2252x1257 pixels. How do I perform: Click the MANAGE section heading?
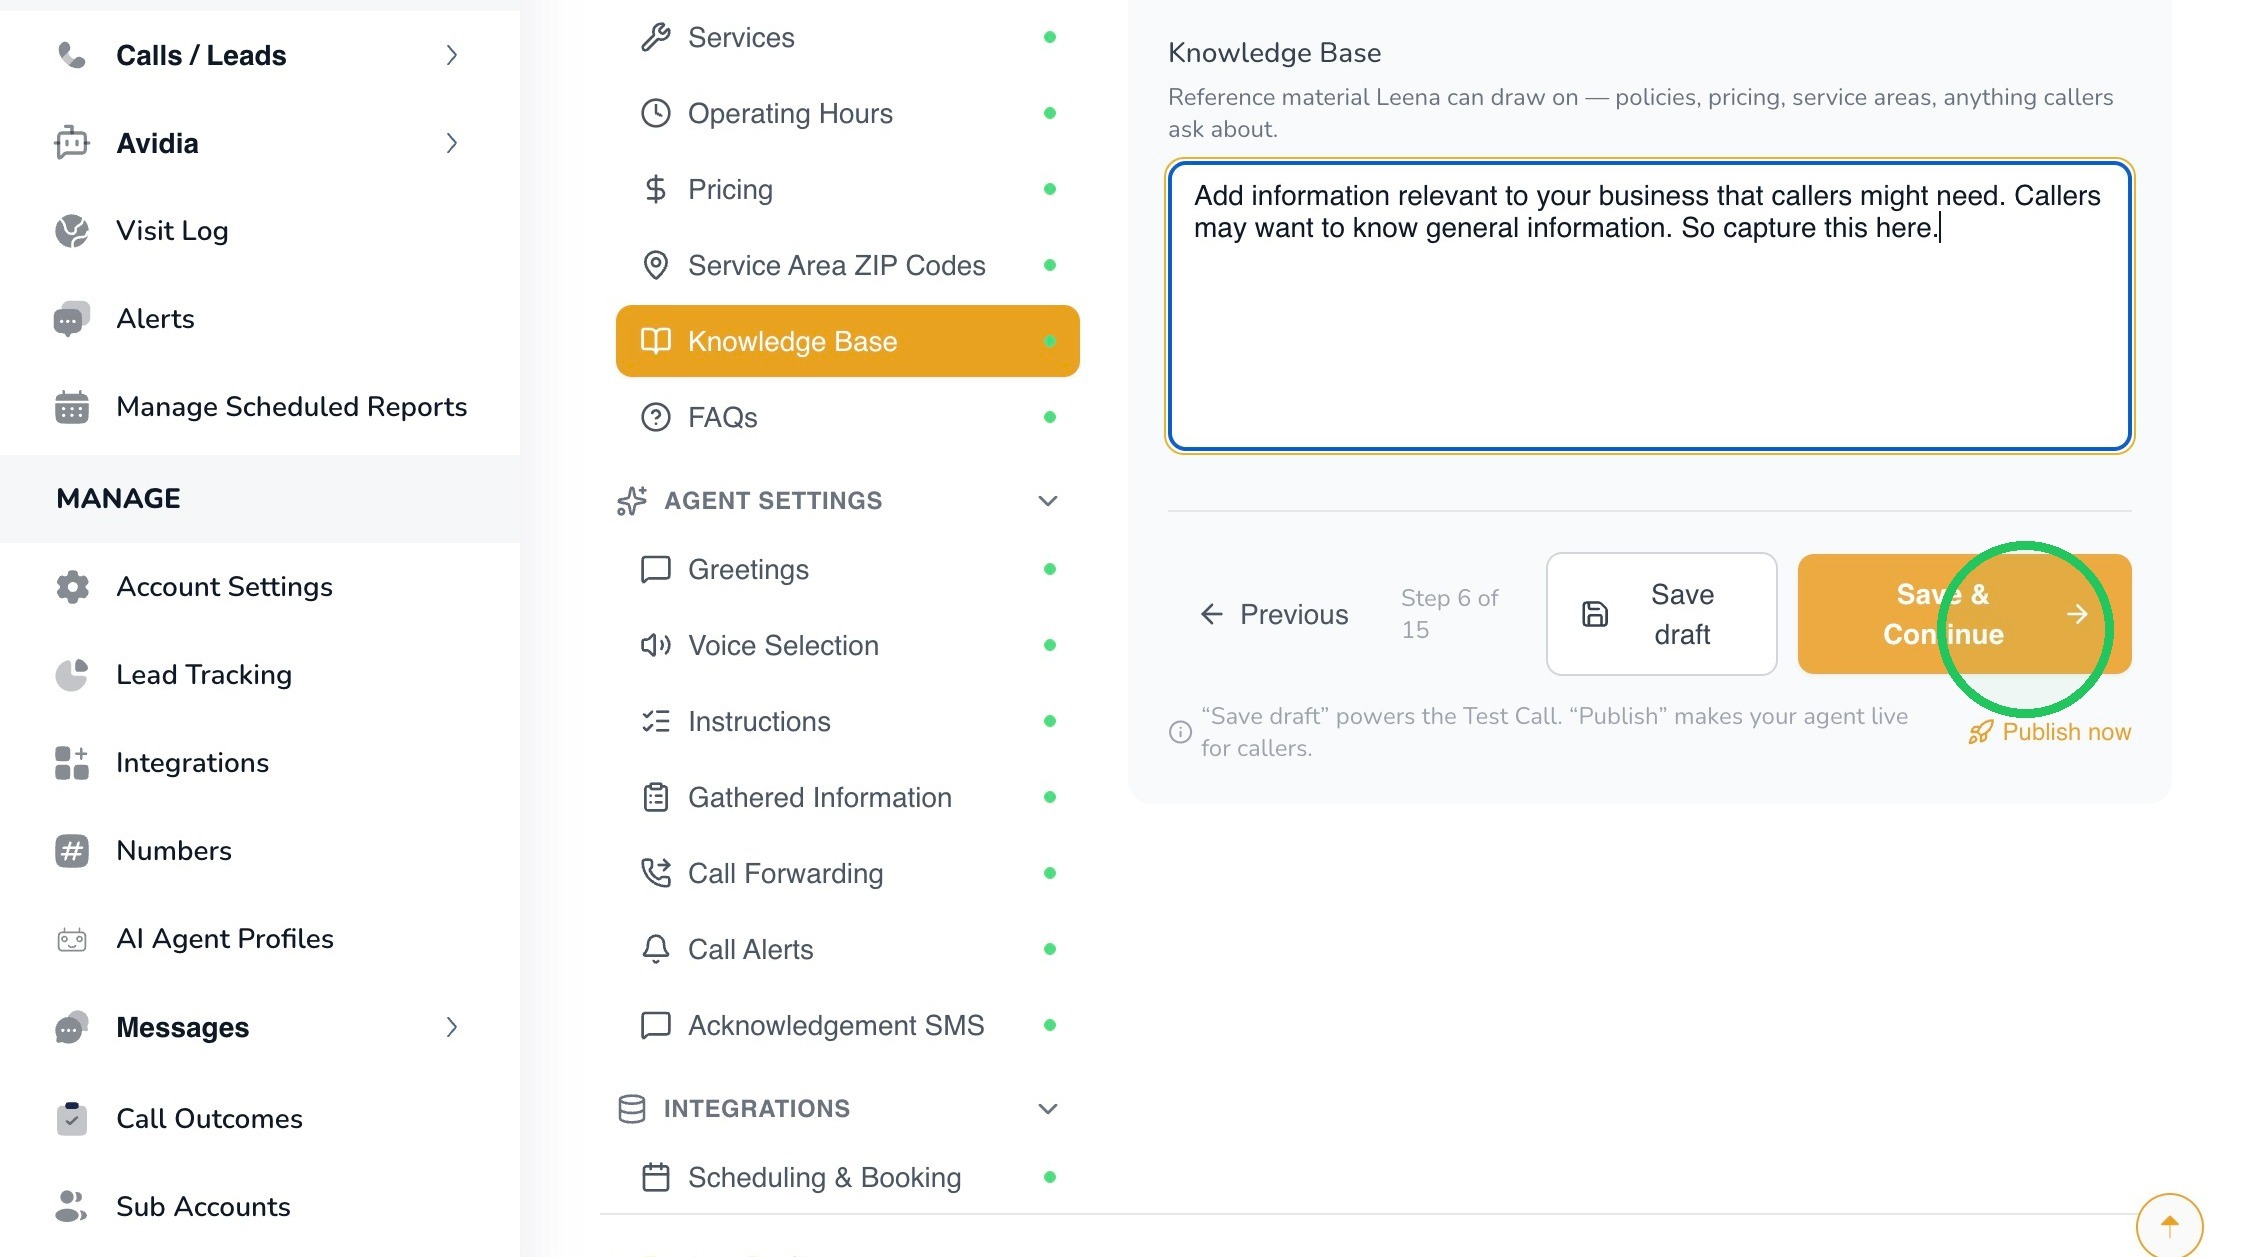tap(118, 499)
